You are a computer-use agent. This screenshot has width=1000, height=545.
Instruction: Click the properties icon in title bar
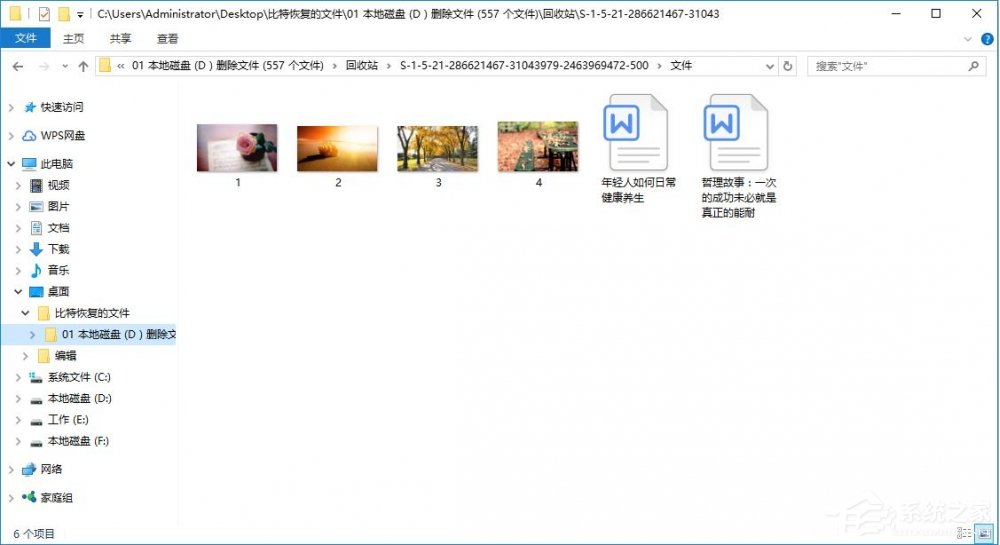click(43, 14)
